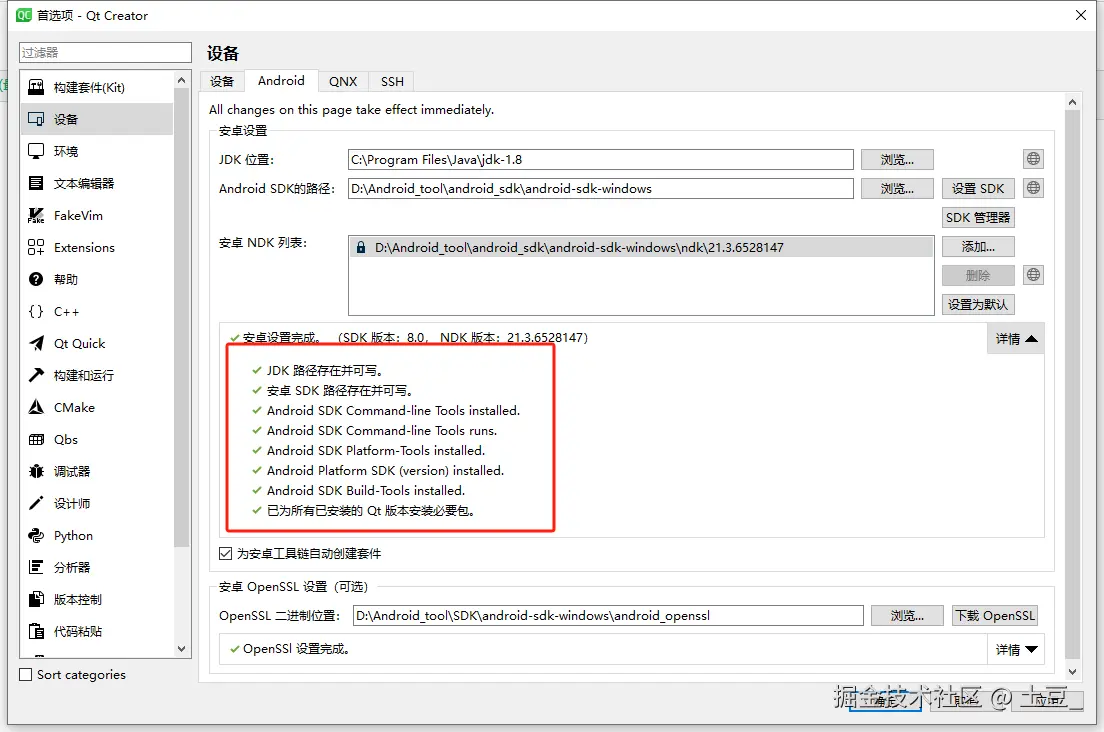The height and width of the screenshot is (732, 1104).
Task: Open the 帮助 question mark icon
Action: pyautogui.click(x=36, y=279)
